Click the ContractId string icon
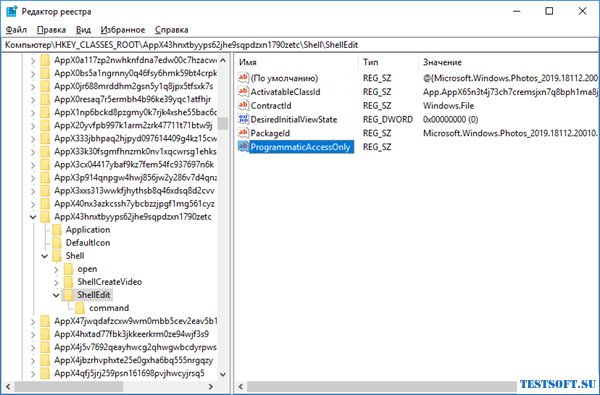 point(243,106)
